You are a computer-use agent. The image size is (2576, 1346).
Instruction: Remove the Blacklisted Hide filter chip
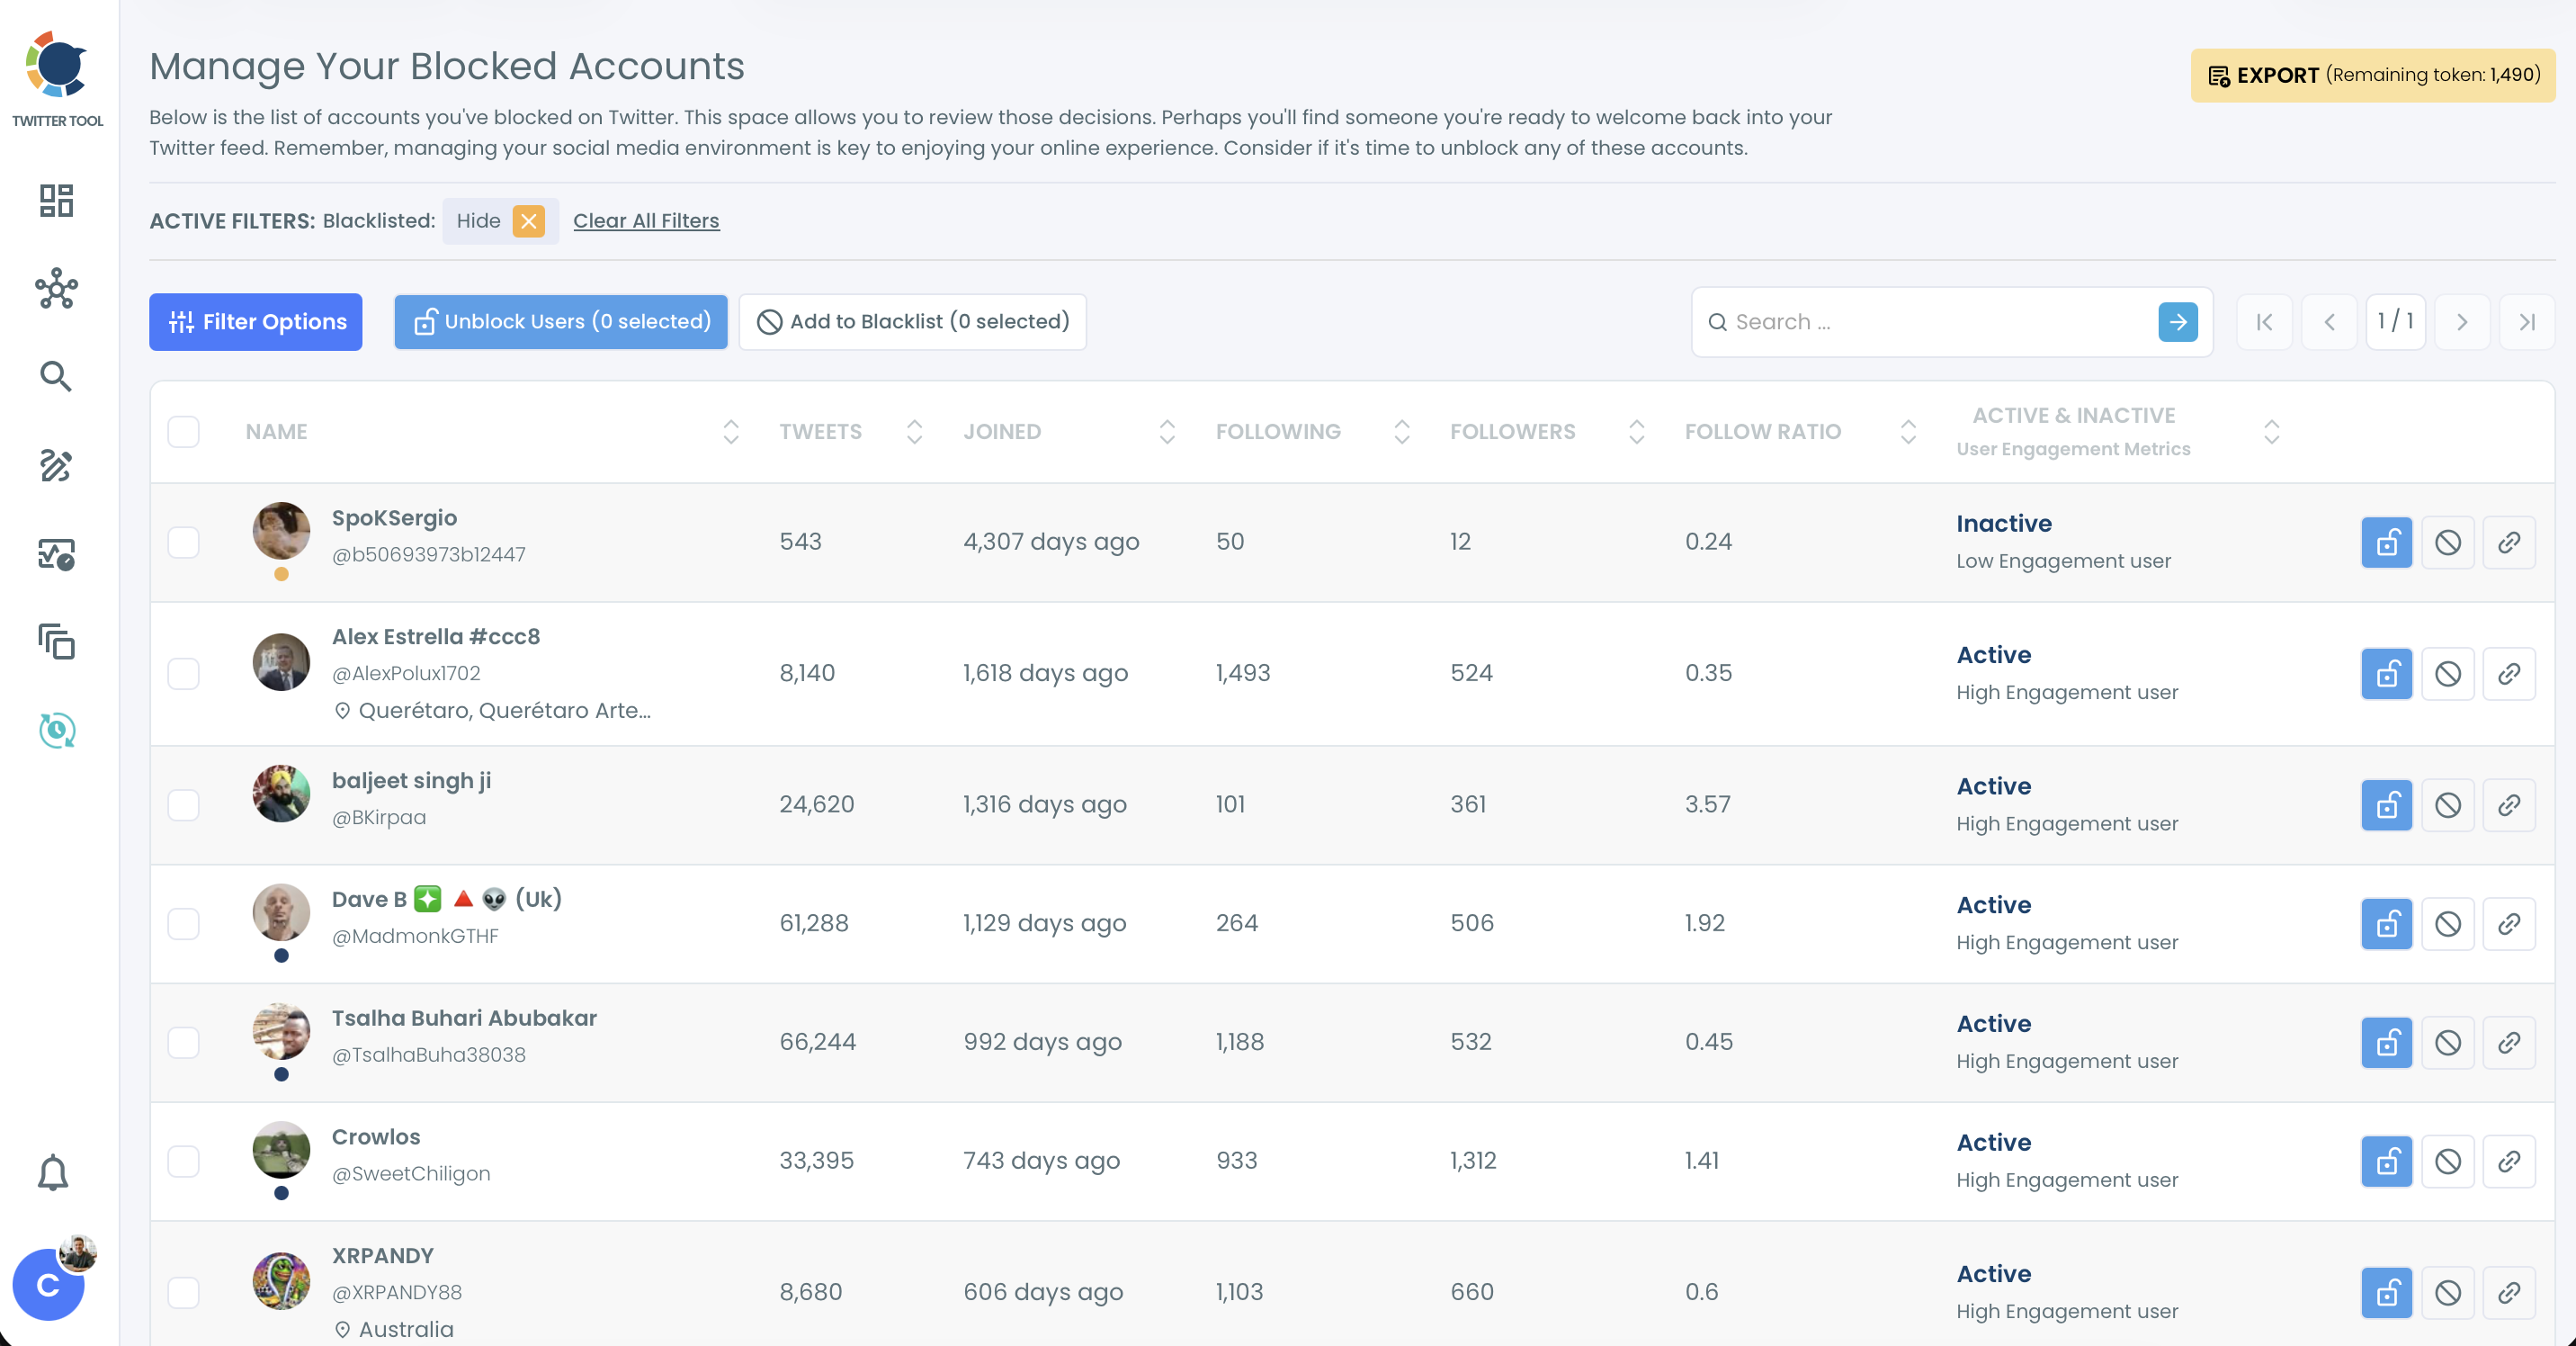[x=529, y=221]
